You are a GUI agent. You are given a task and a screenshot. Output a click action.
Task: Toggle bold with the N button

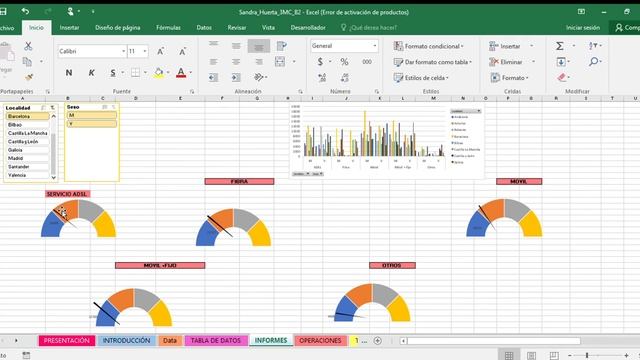(x=69, y=73)
